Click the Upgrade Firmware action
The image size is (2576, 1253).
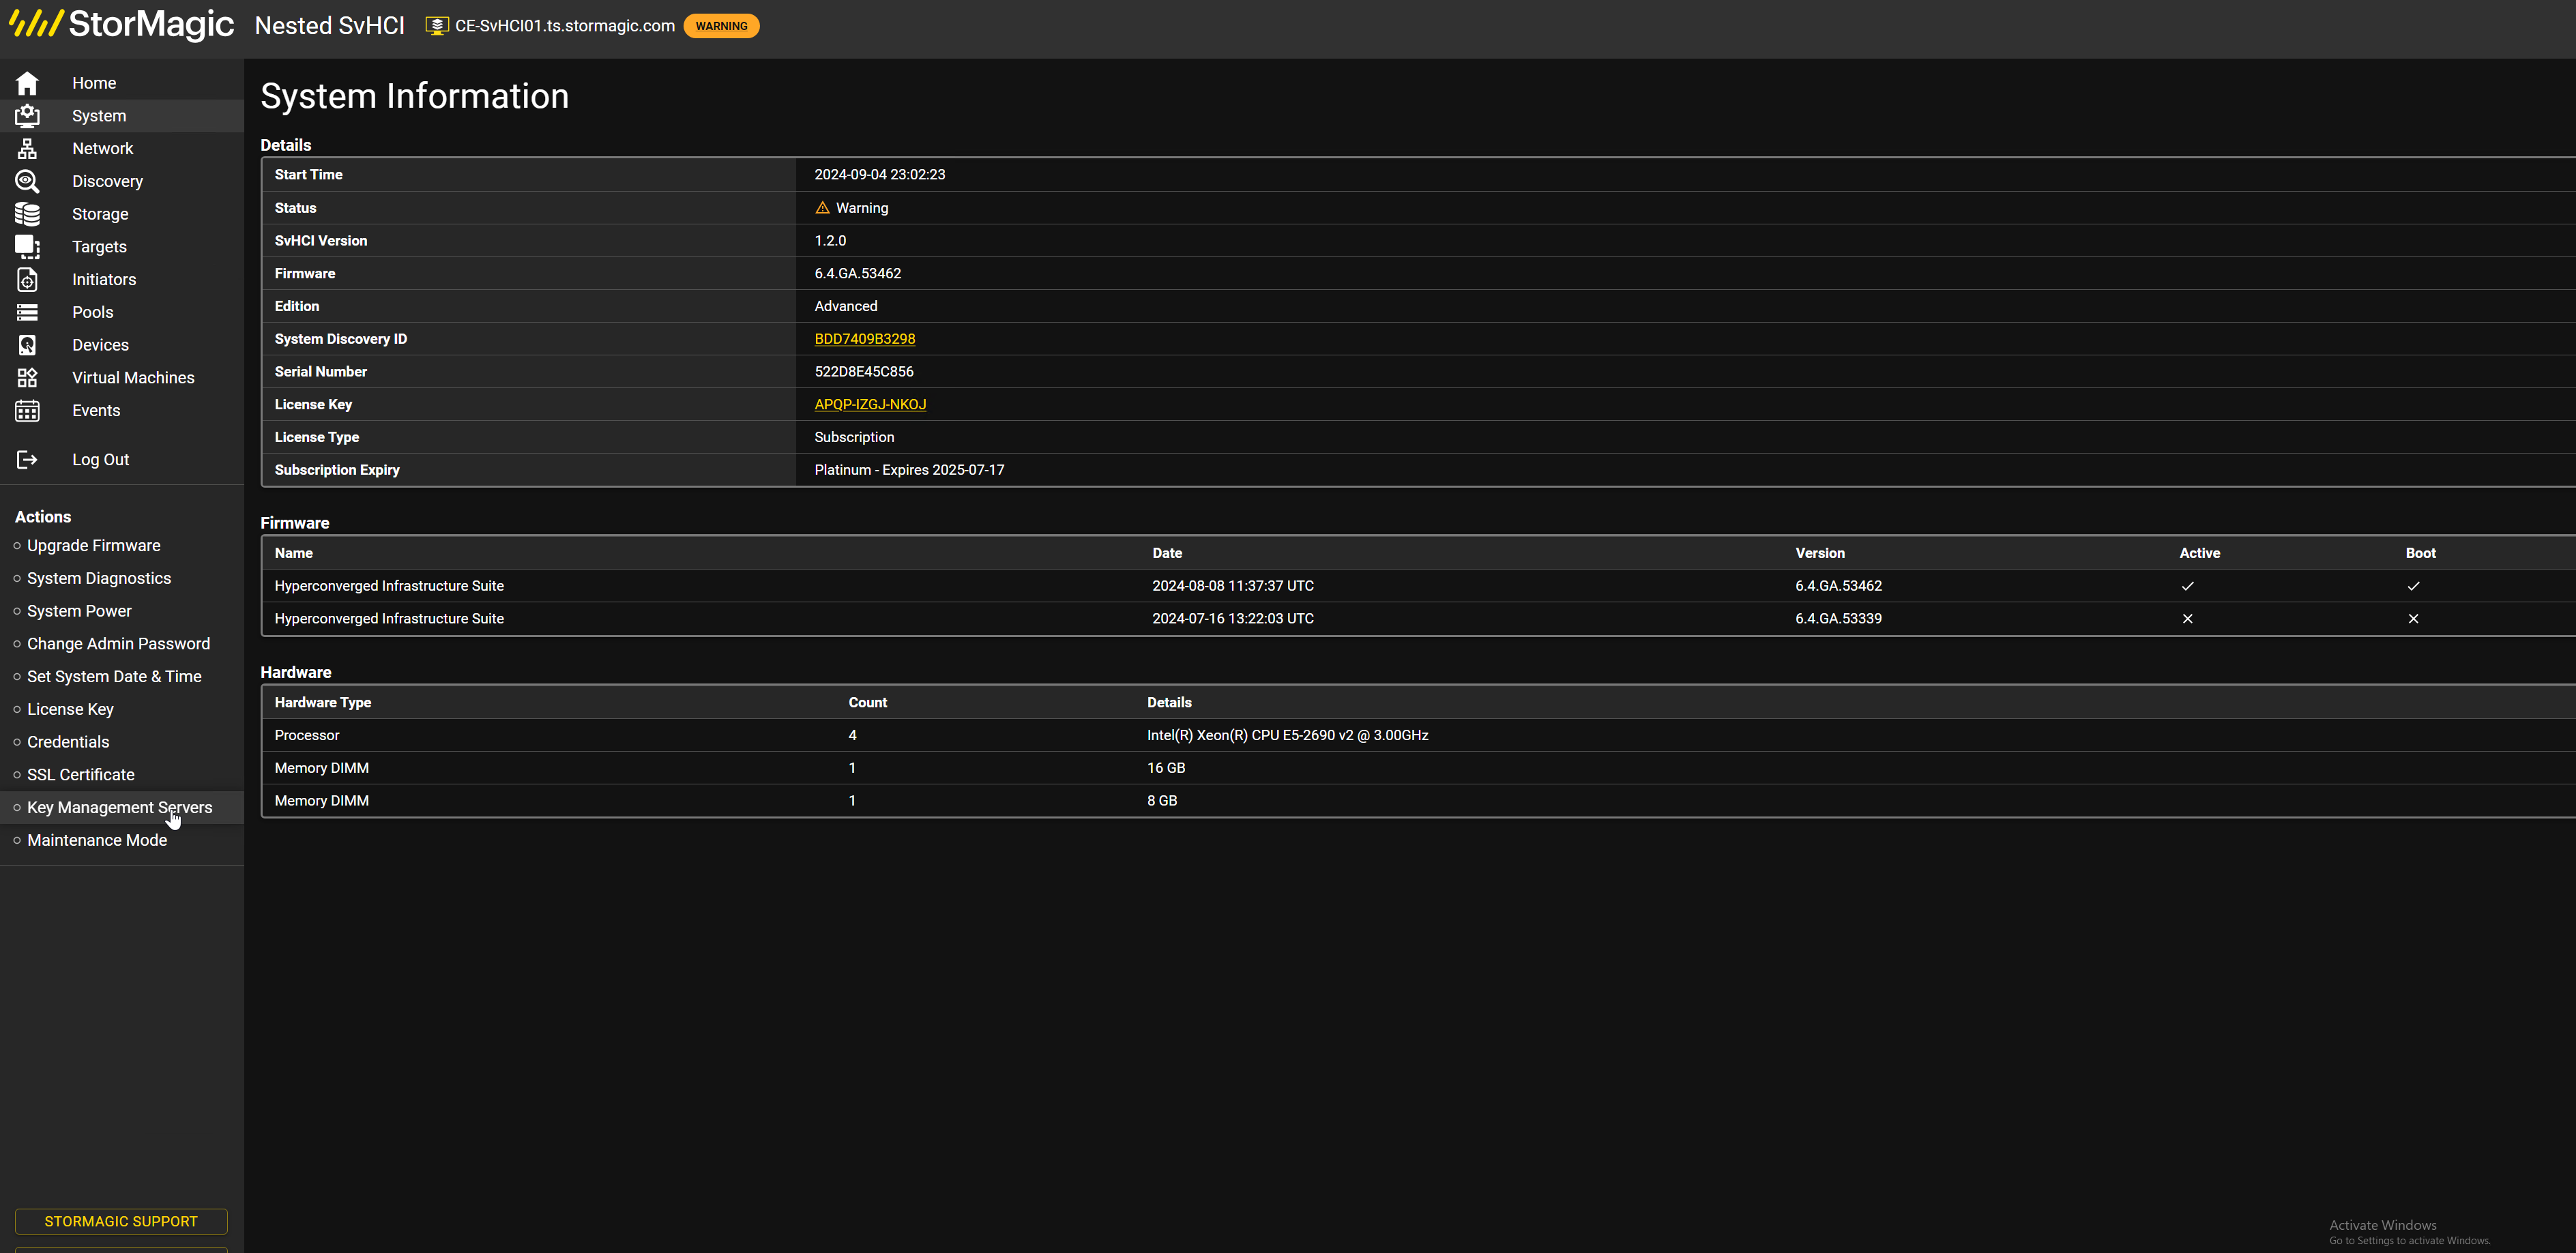click(x=93, y=546)
